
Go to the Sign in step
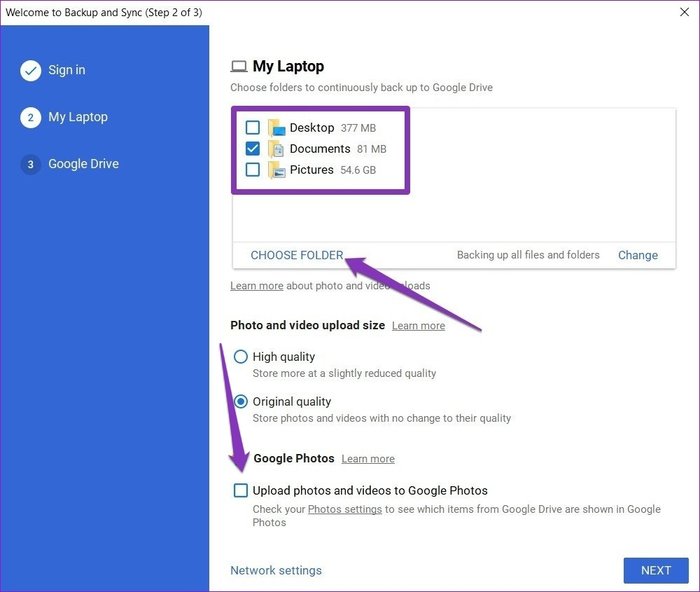pyautogui.click(x=67, y=70)
